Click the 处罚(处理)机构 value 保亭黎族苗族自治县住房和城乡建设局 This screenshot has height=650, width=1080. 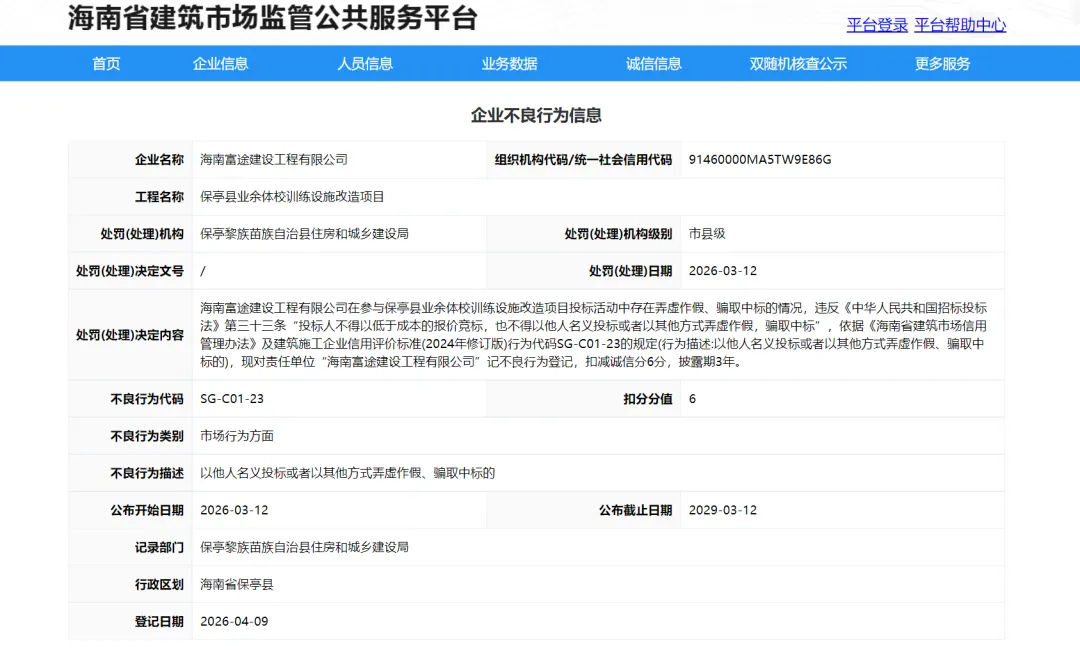[x=304, y=233]
